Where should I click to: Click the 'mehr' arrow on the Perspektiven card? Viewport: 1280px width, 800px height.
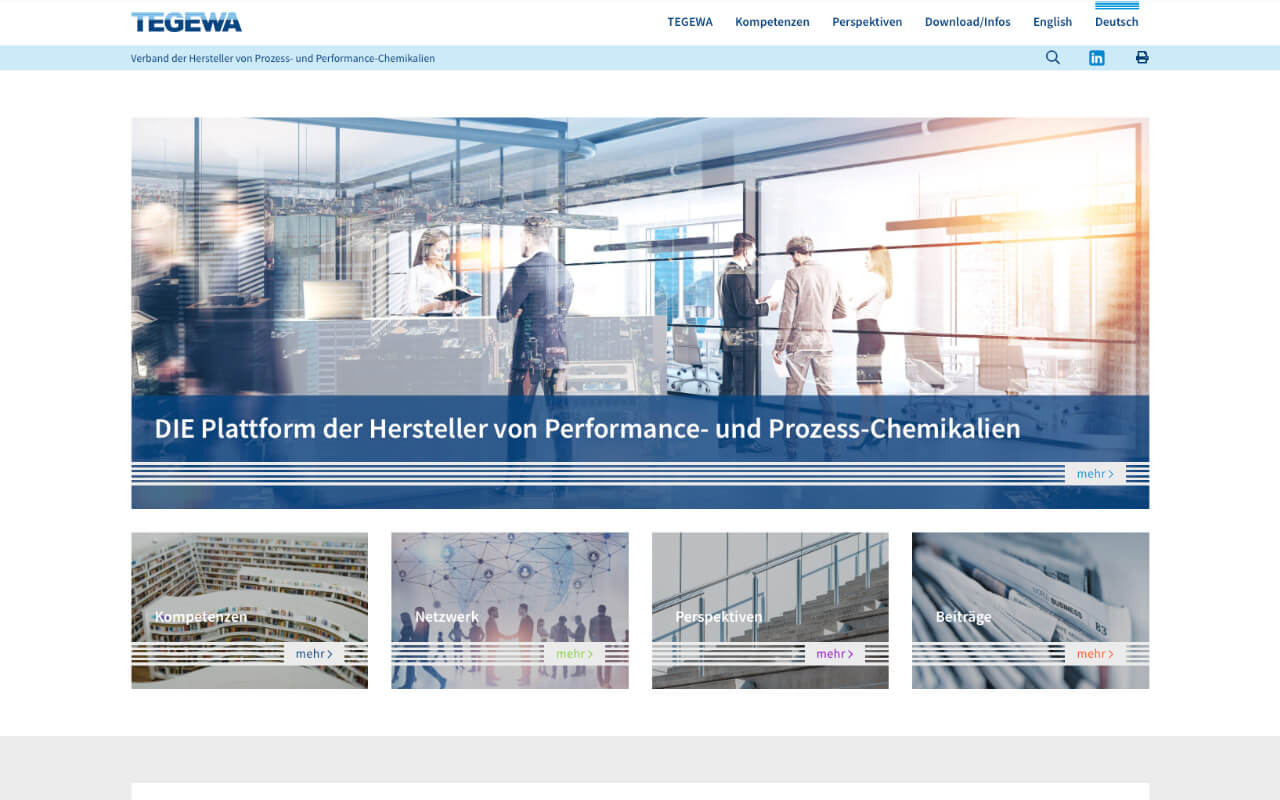836,652
